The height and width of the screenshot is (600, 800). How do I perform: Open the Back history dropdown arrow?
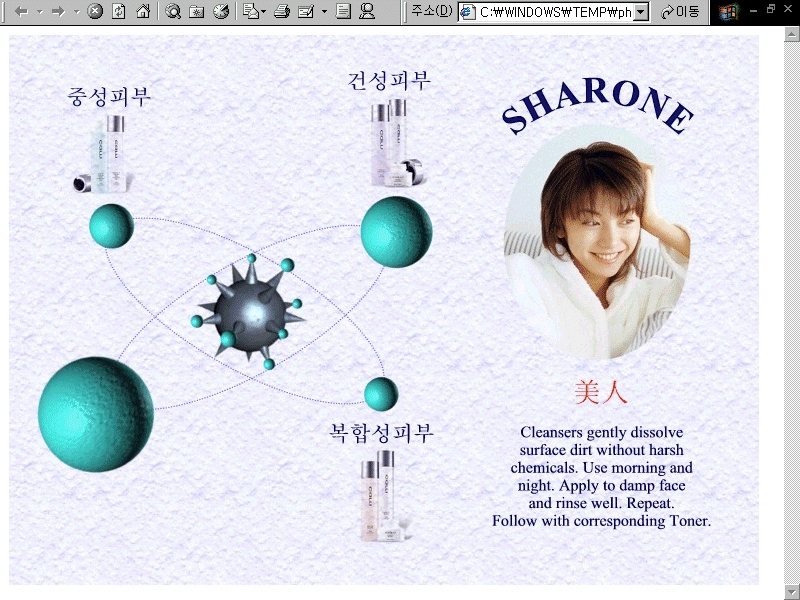tap(40, 11)
